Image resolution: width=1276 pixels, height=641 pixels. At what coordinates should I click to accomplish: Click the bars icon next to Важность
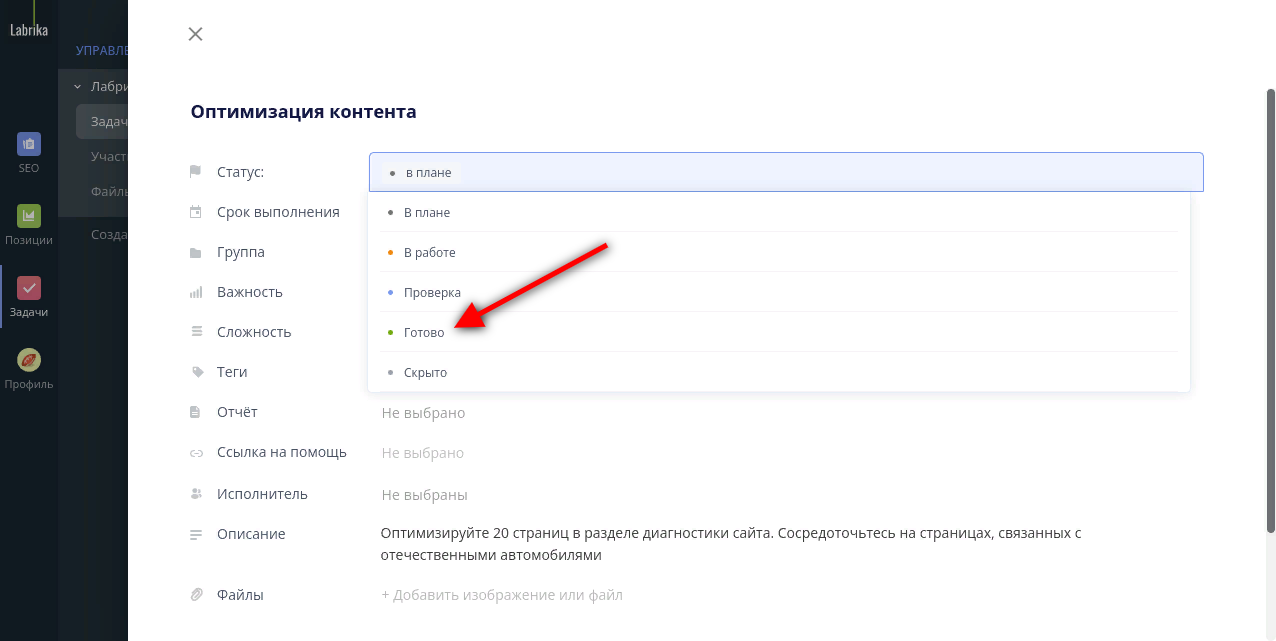pyautogui.click(x=196, y=292)
